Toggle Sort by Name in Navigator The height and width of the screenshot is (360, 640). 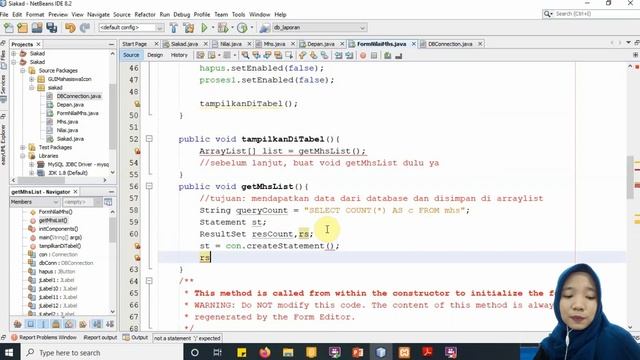97,324
